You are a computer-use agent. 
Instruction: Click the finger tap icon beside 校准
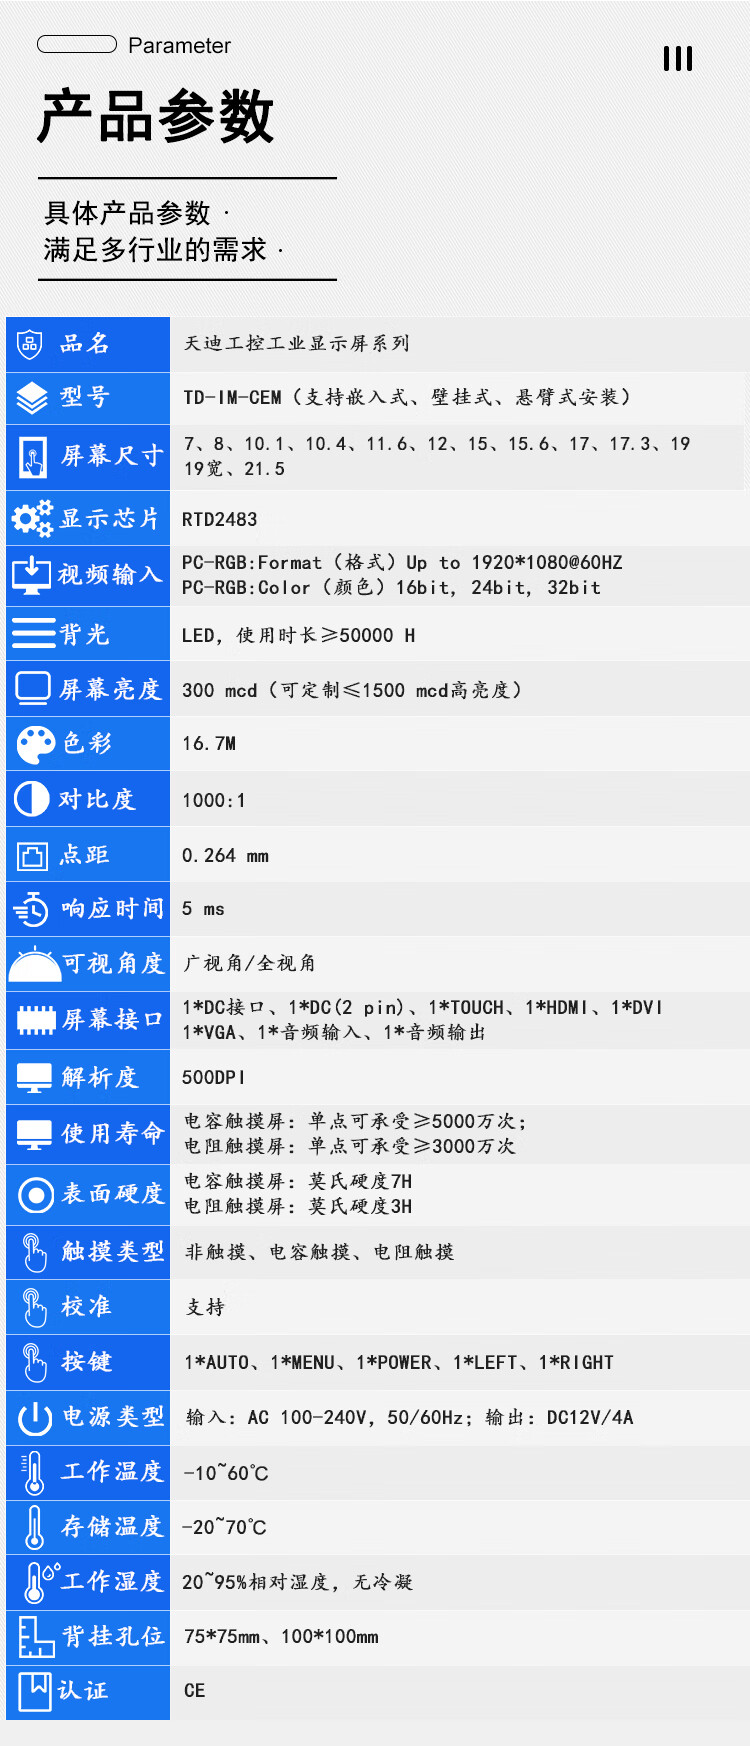[x=34, y=1307]
